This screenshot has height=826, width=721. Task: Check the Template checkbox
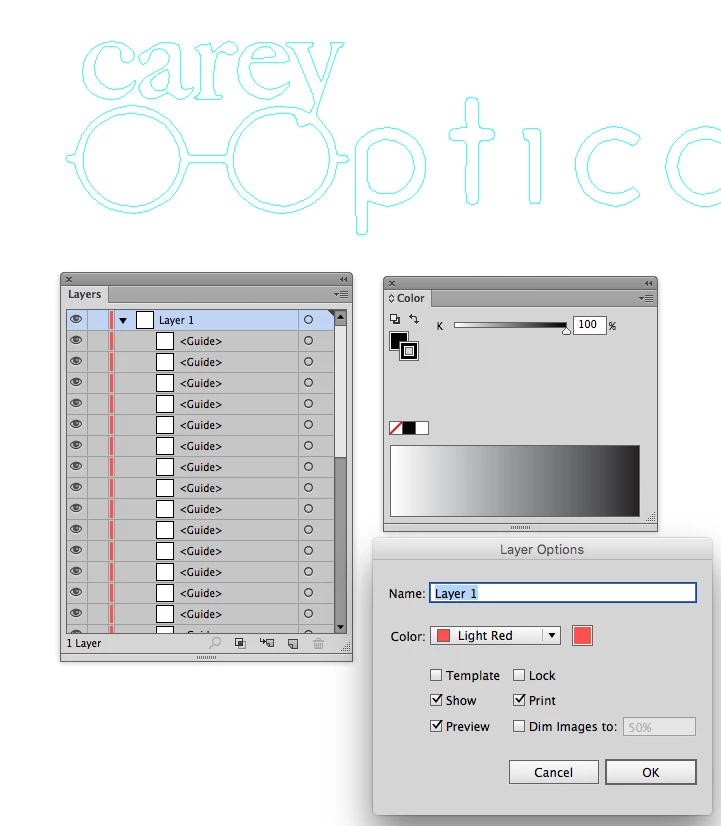click(x=436, y=675)
